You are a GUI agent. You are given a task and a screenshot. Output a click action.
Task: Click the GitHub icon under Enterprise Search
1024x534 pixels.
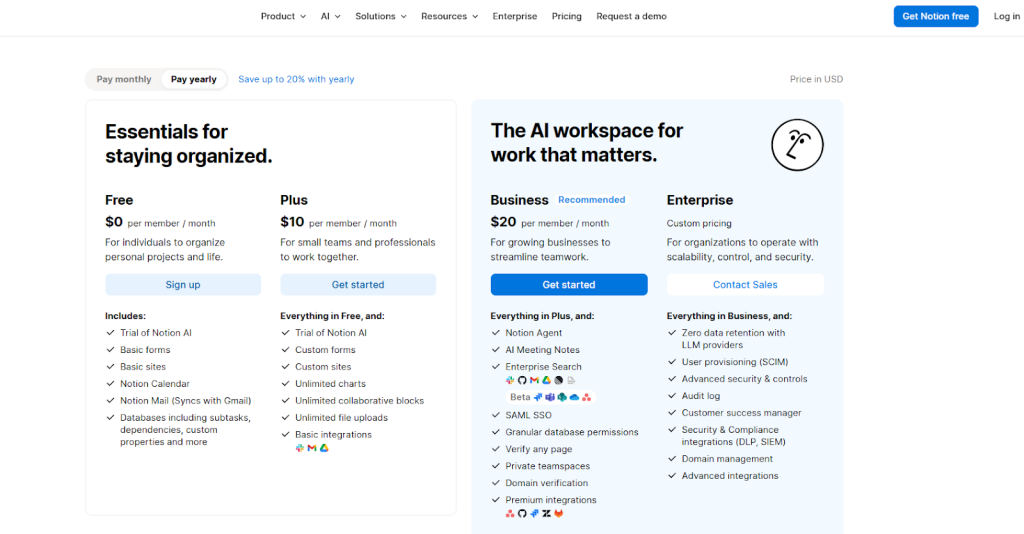[522, 381]
